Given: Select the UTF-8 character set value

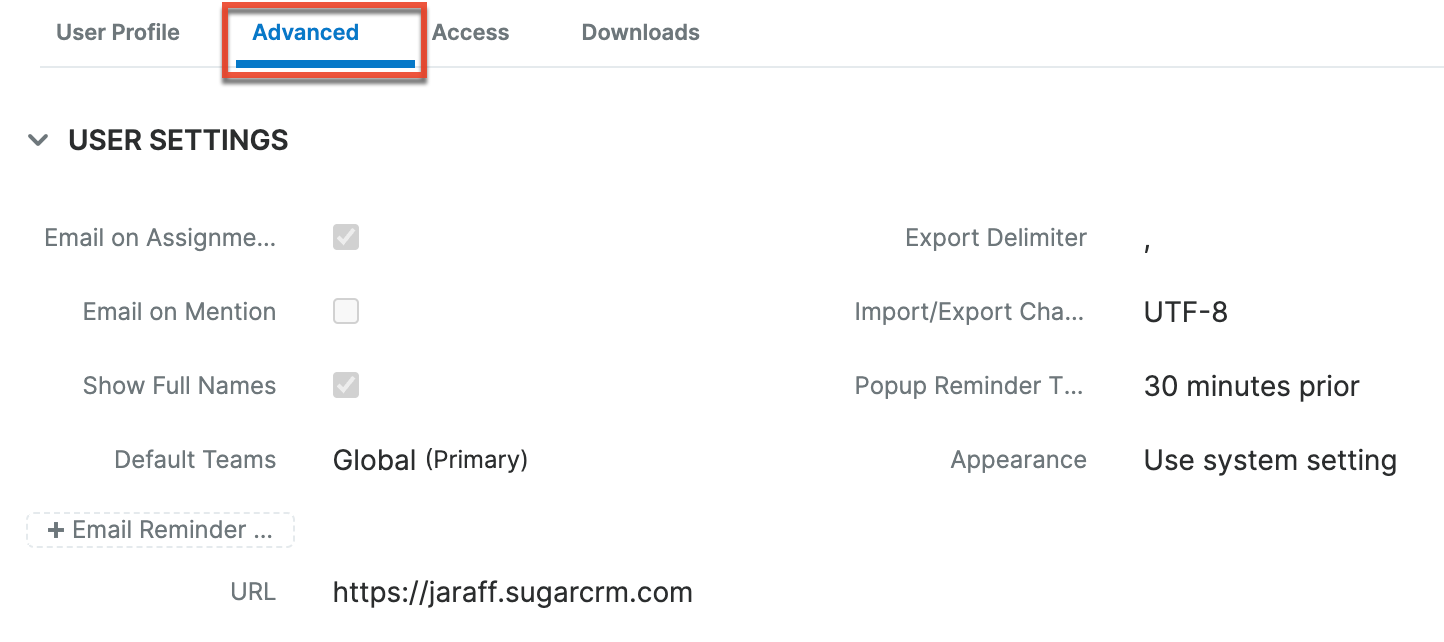Looking at the screenshot, I should tap(1185, 312).
